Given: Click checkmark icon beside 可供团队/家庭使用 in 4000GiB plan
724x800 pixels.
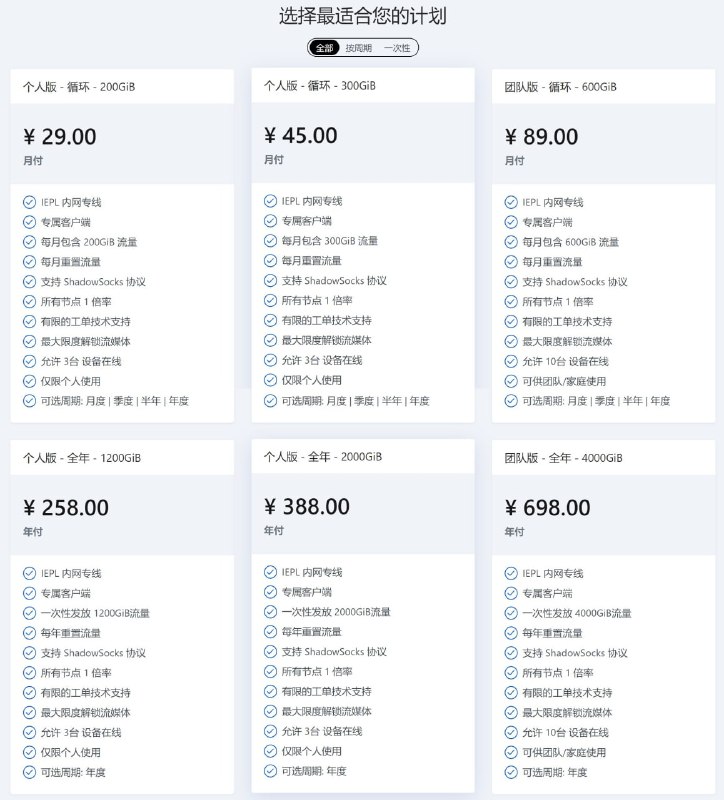Looking at the screenshot, I should [x=511, y=752].
